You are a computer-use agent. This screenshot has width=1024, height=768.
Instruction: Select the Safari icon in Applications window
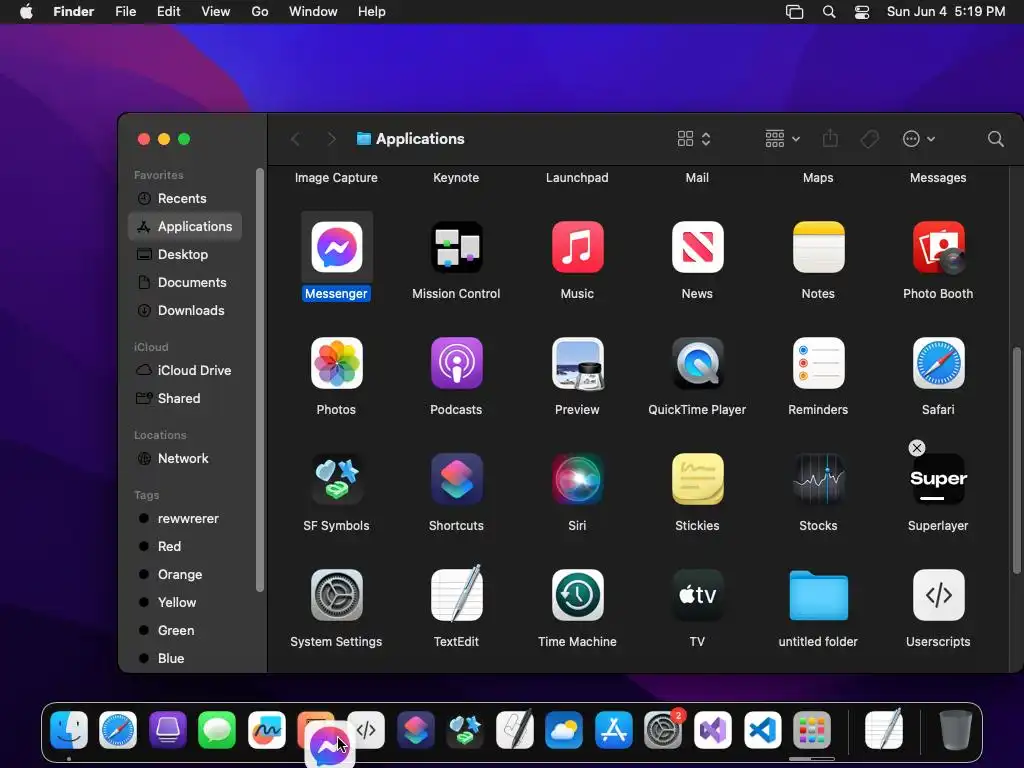938,363
